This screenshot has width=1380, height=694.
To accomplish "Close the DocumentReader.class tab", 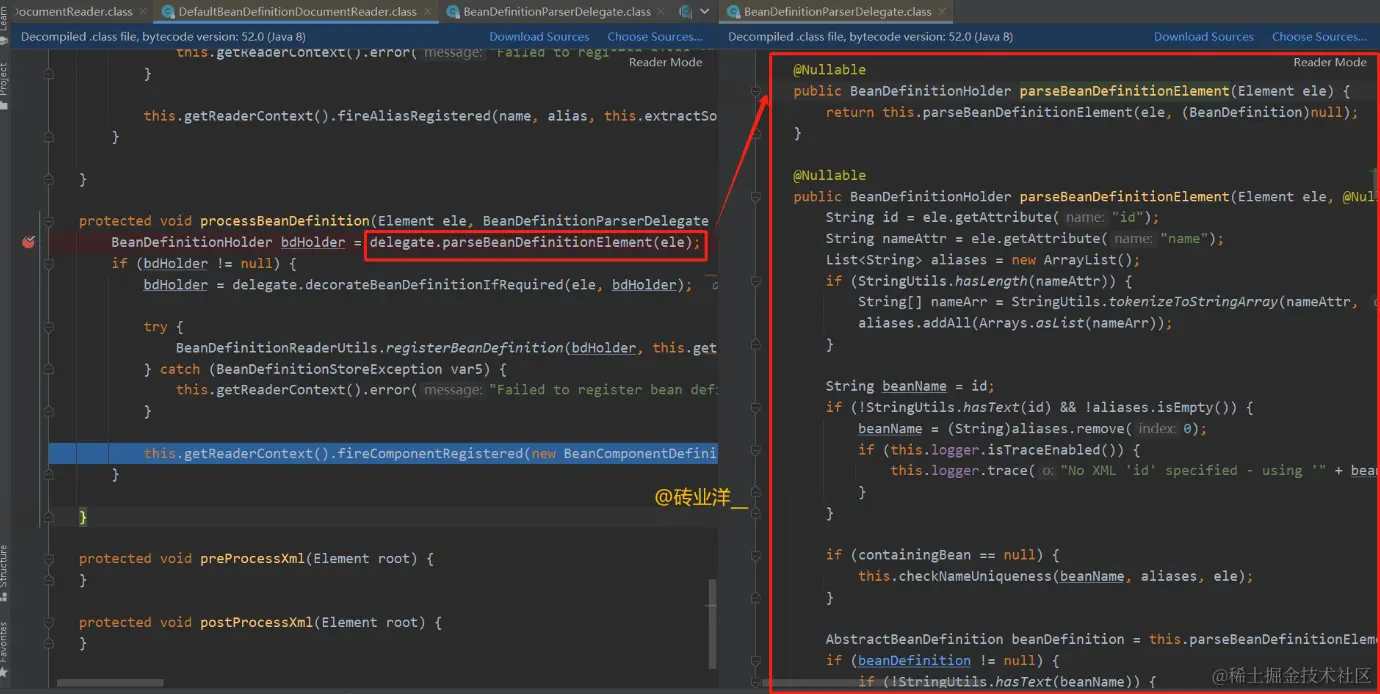I will tap(143, 12).
